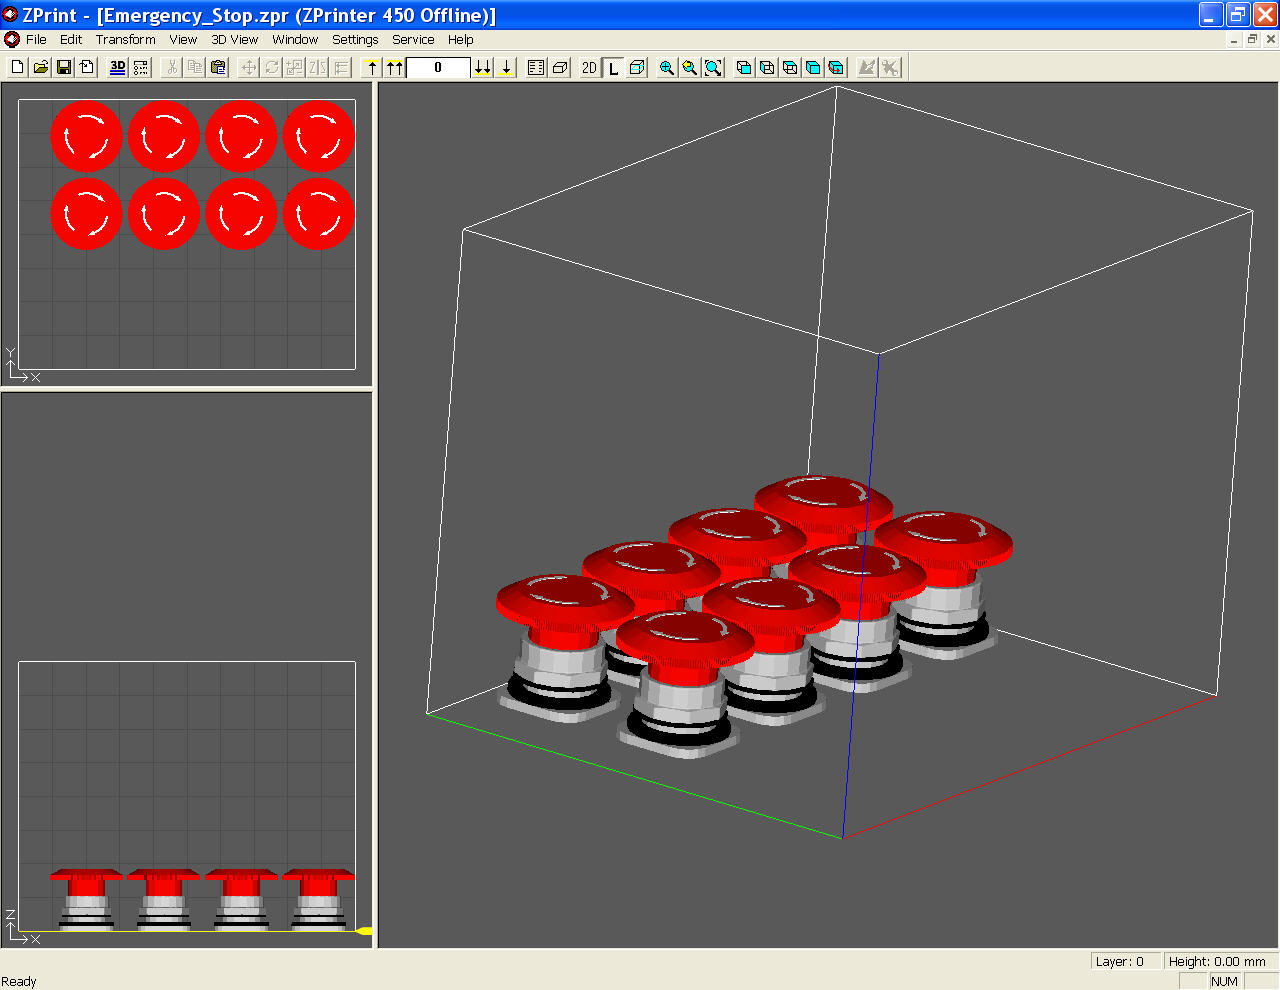Launch 3D Print with the 3D toolbar icon

point(116,67)
